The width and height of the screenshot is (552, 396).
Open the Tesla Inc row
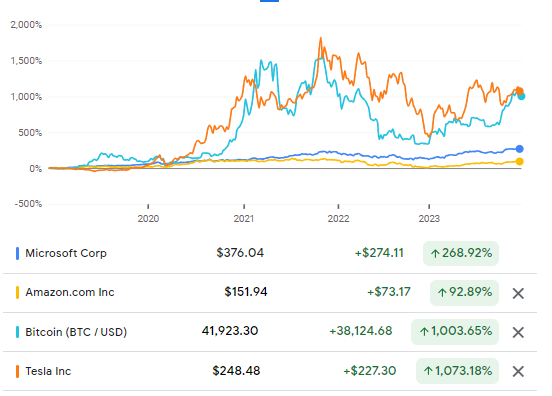270,371
